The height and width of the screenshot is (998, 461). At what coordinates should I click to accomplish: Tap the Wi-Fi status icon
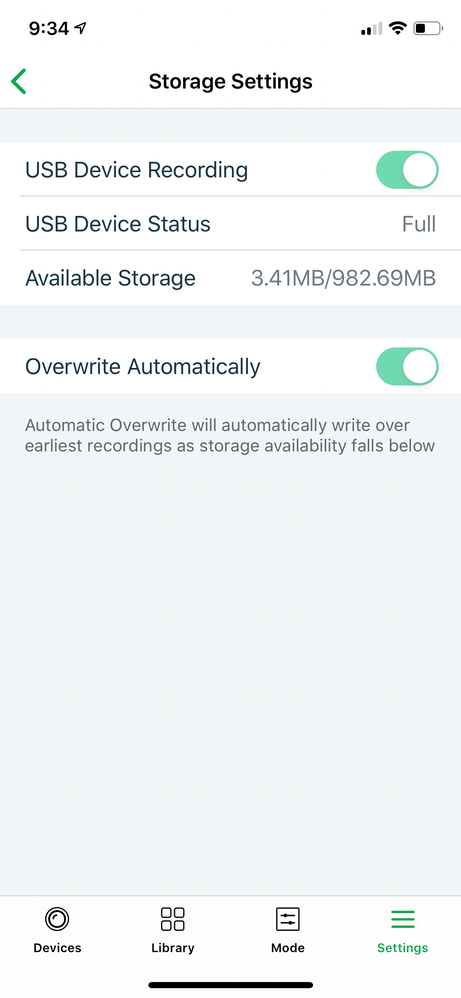[399, 28]
